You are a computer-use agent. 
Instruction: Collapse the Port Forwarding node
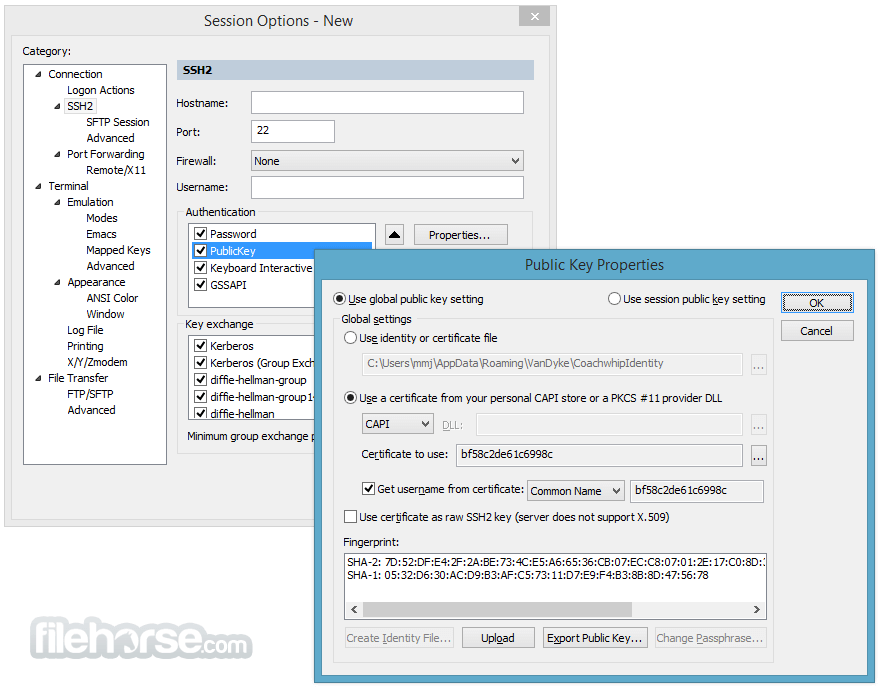pyautogui.click(x=57, y=154)
